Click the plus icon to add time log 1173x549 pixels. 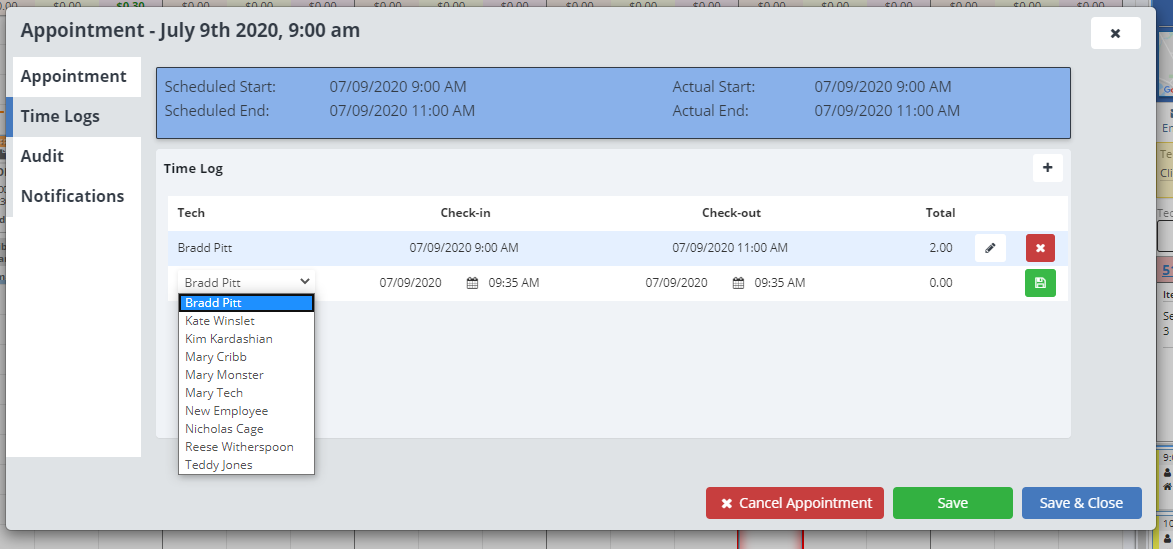tap(1047, 168)
